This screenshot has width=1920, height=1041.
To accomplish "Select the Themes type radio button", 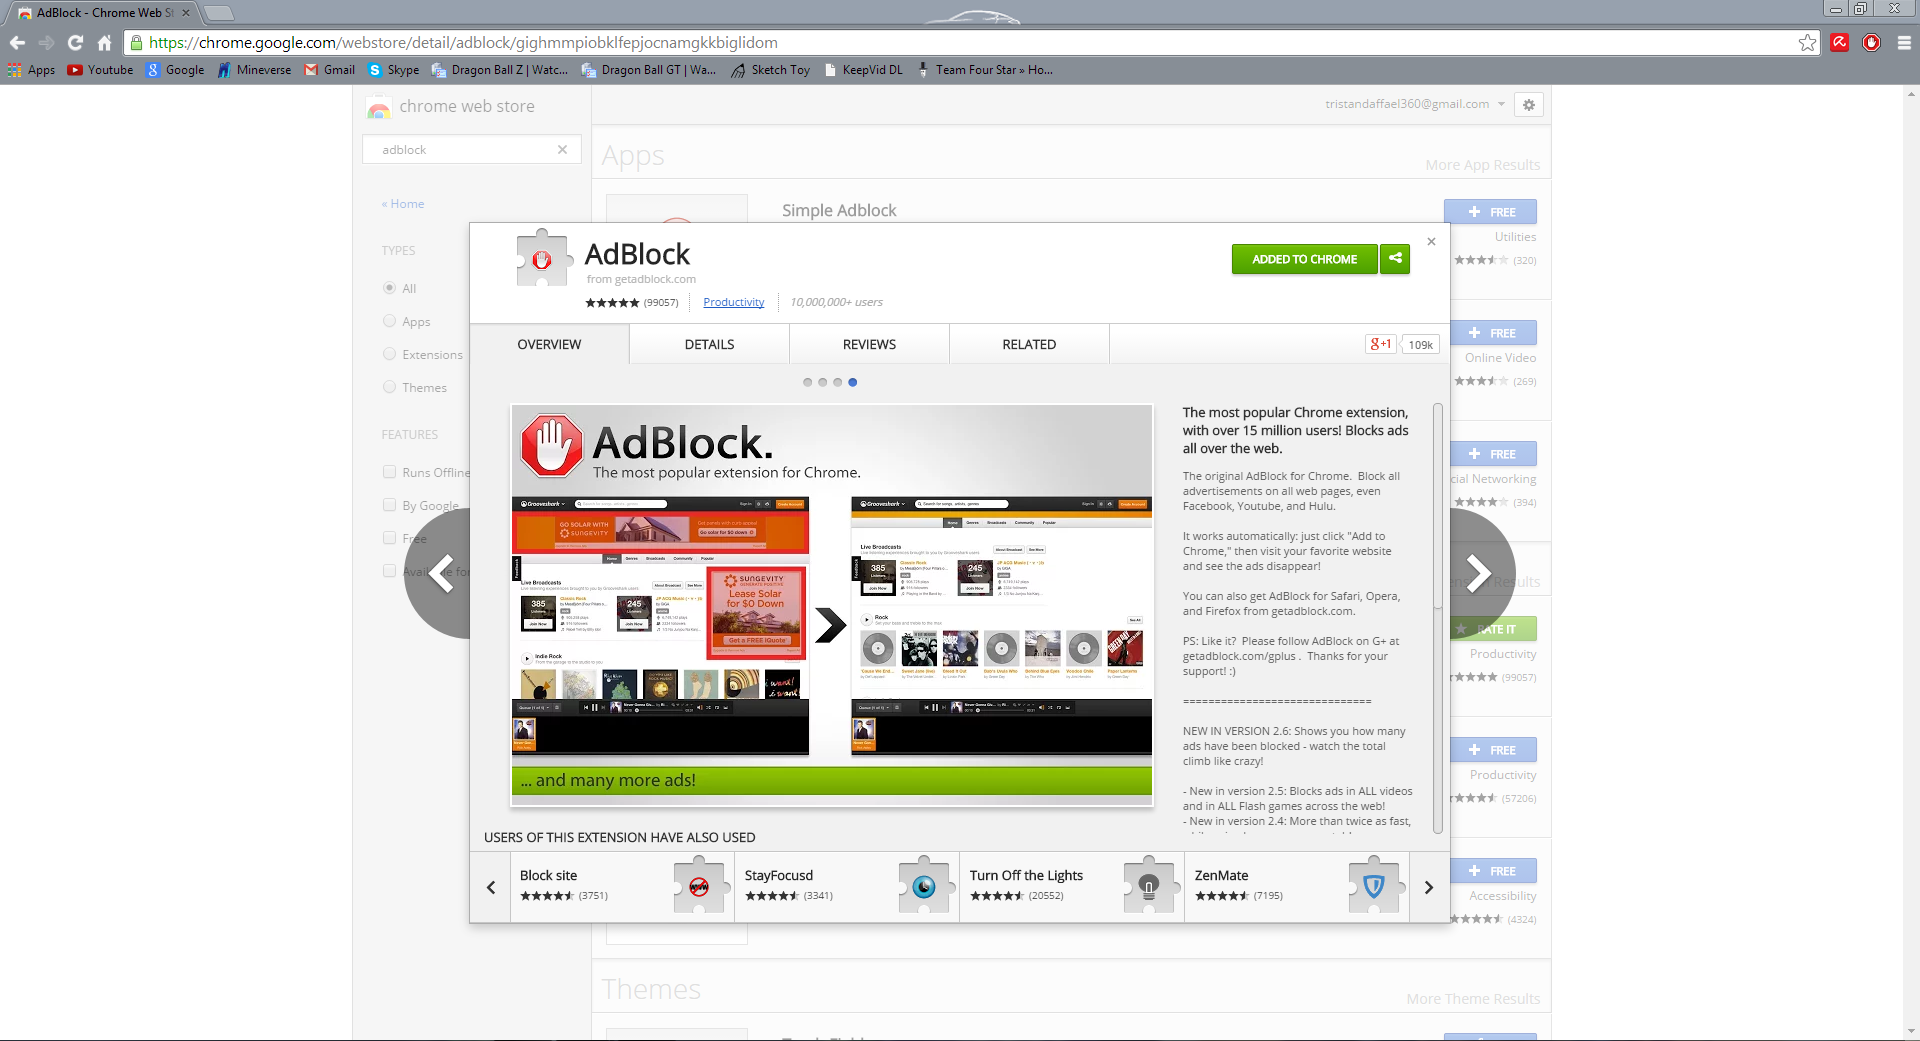I will [x=389, y=387].
